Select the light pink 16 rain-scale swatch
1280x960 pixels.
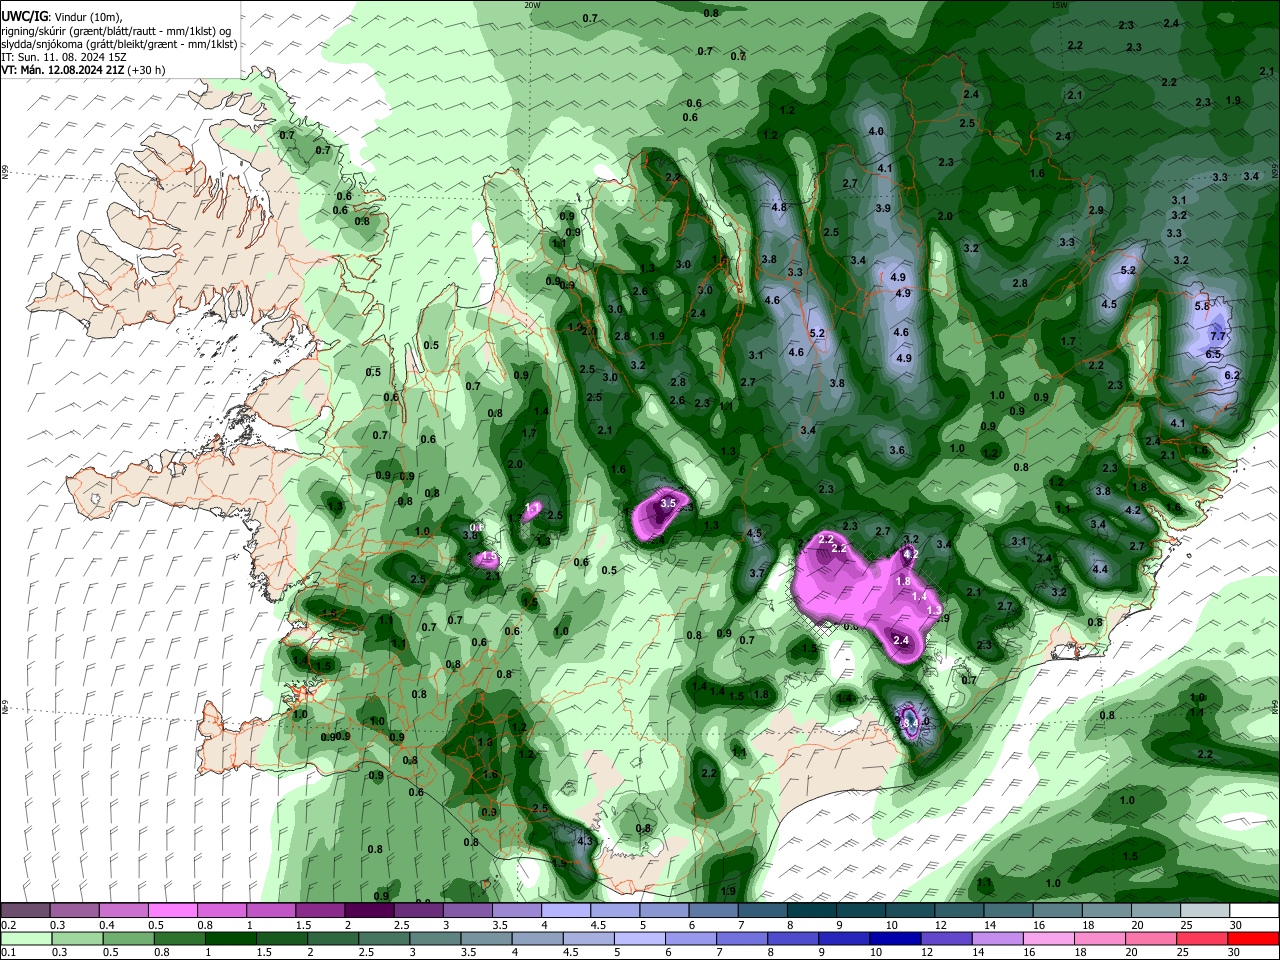tap(1049, 938)
